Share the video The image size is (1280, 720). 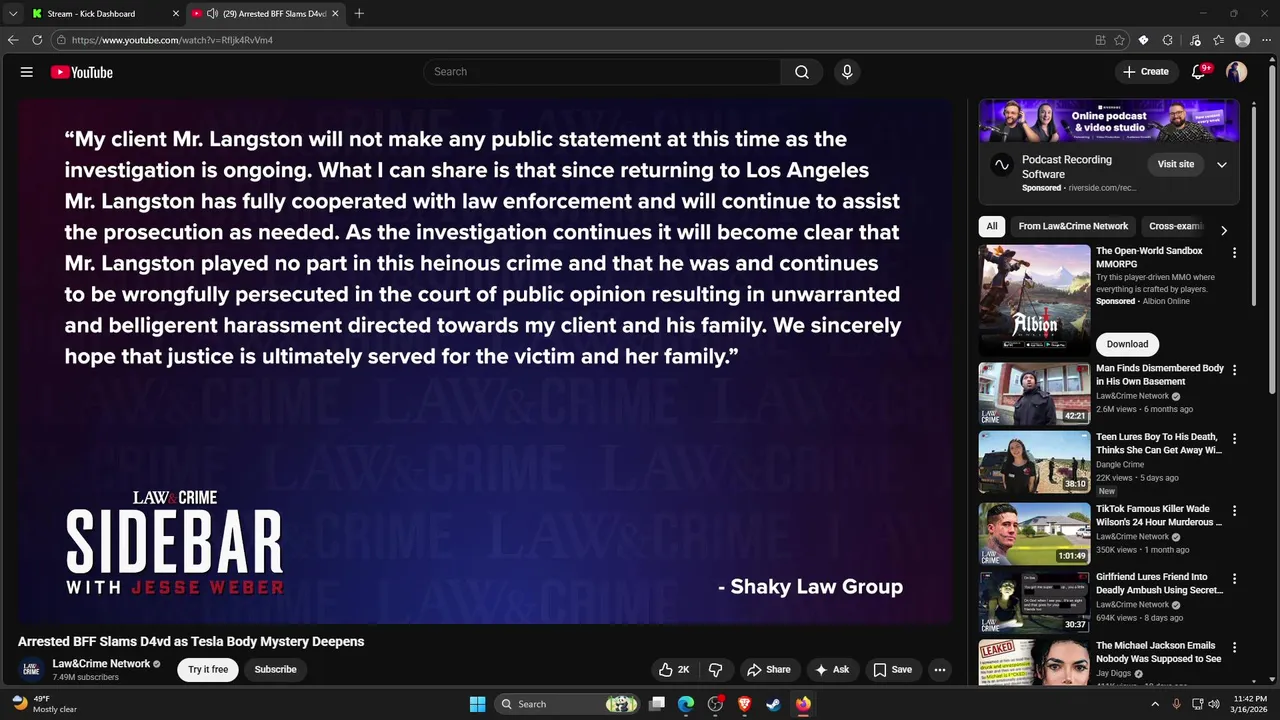pos(769,670)
